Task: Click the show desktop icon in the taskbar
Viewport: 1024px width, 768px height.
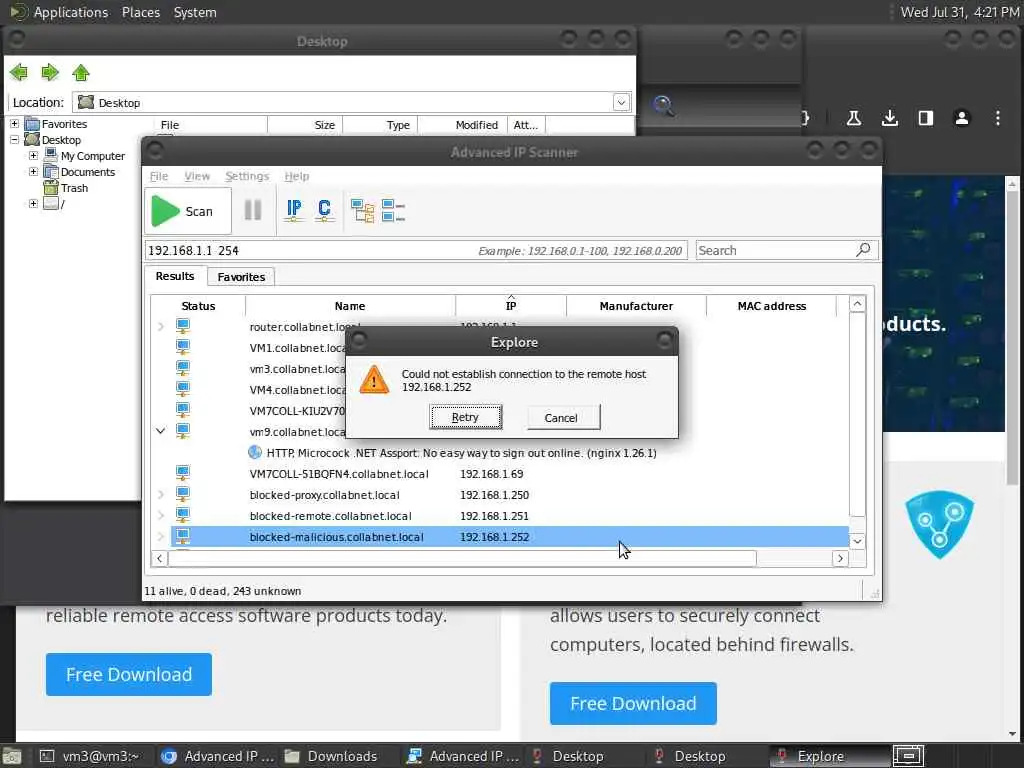Action: (12, 756)
